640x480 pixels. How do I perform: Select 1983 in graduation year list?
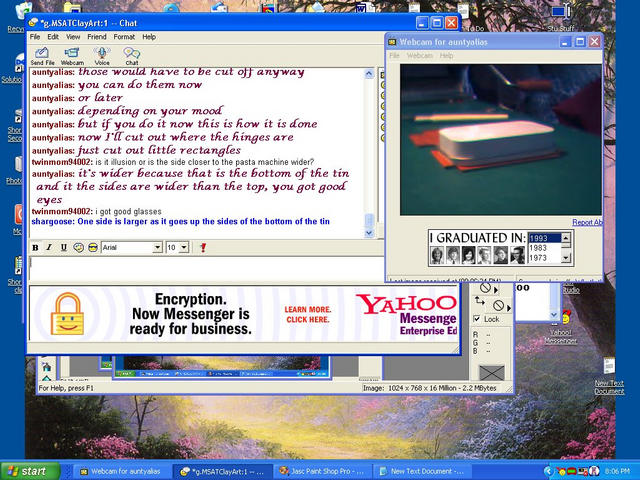pyautogui.click(x=544, y=248)
